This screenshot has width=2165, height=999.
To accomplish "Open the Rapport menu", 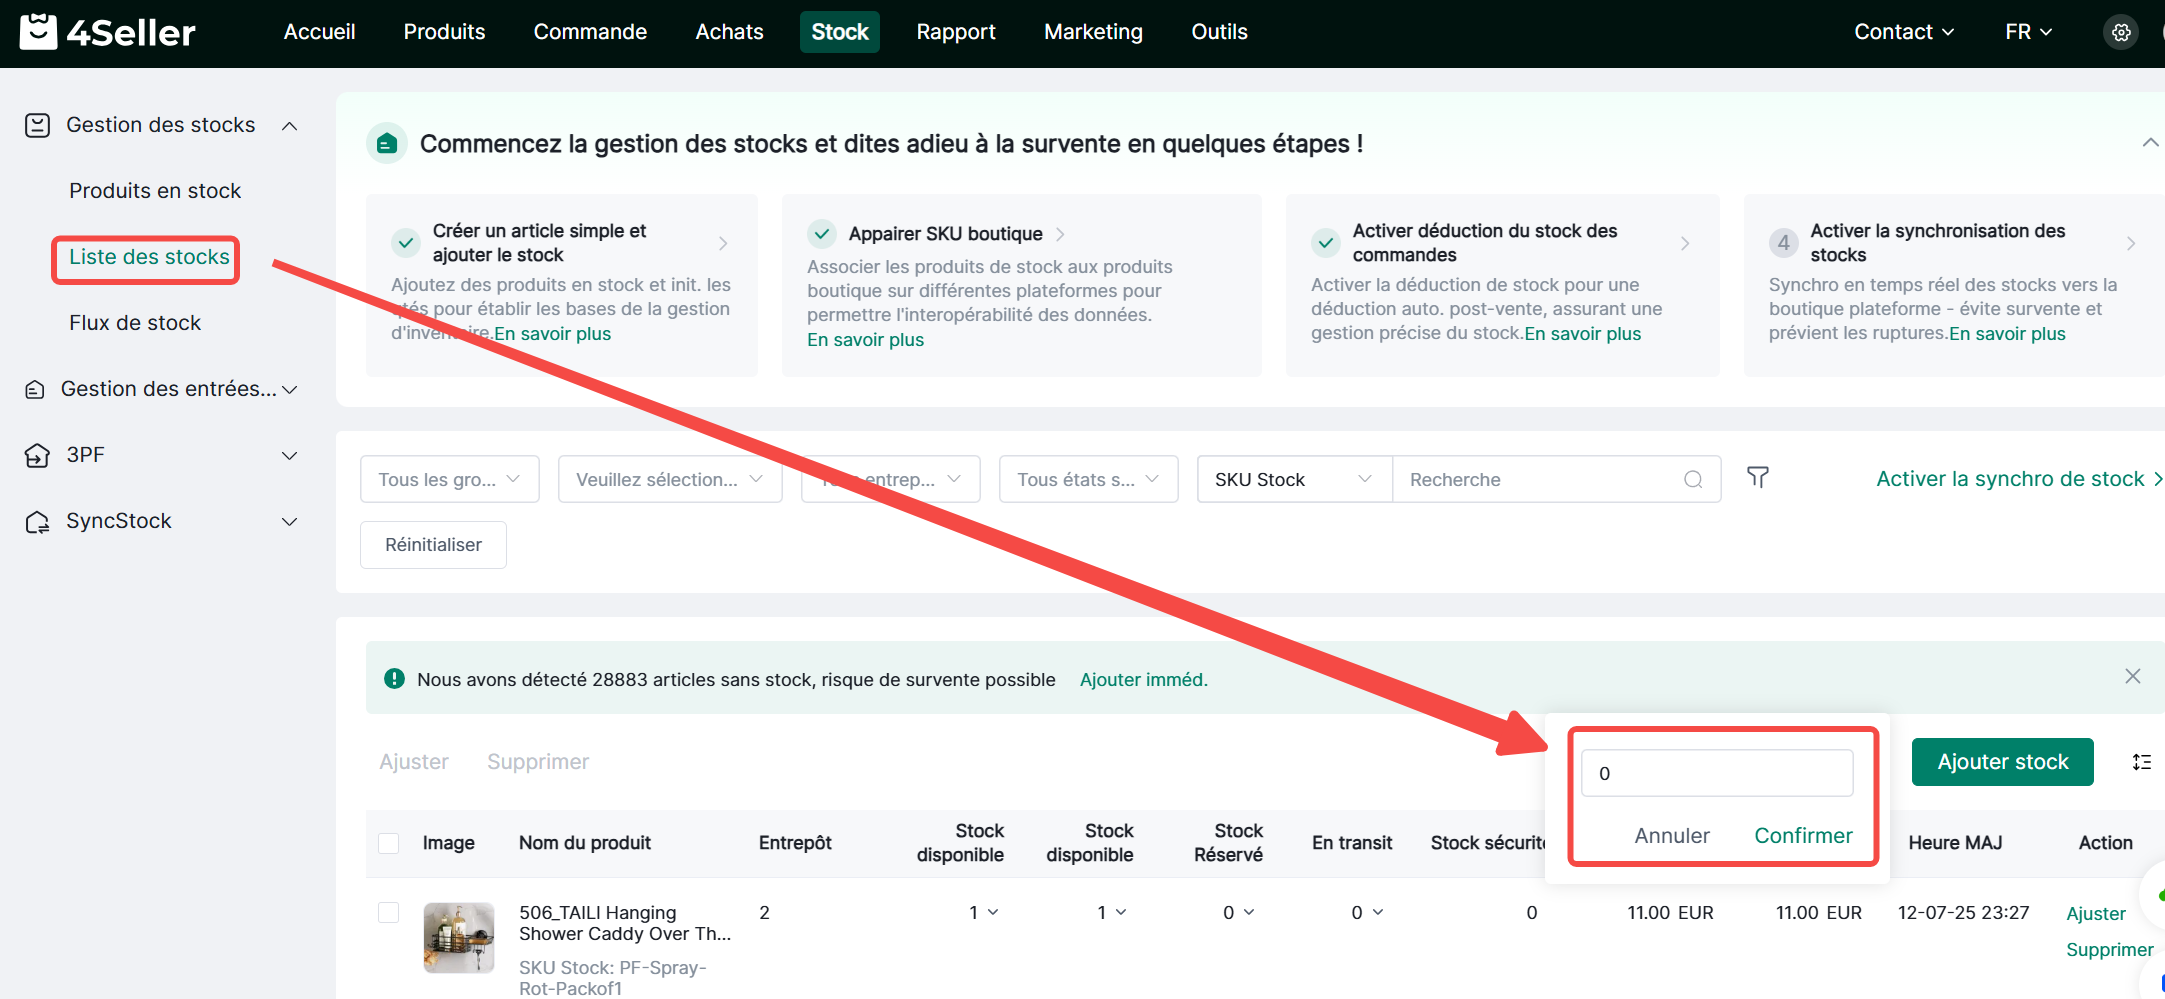I will click(955, 32).
